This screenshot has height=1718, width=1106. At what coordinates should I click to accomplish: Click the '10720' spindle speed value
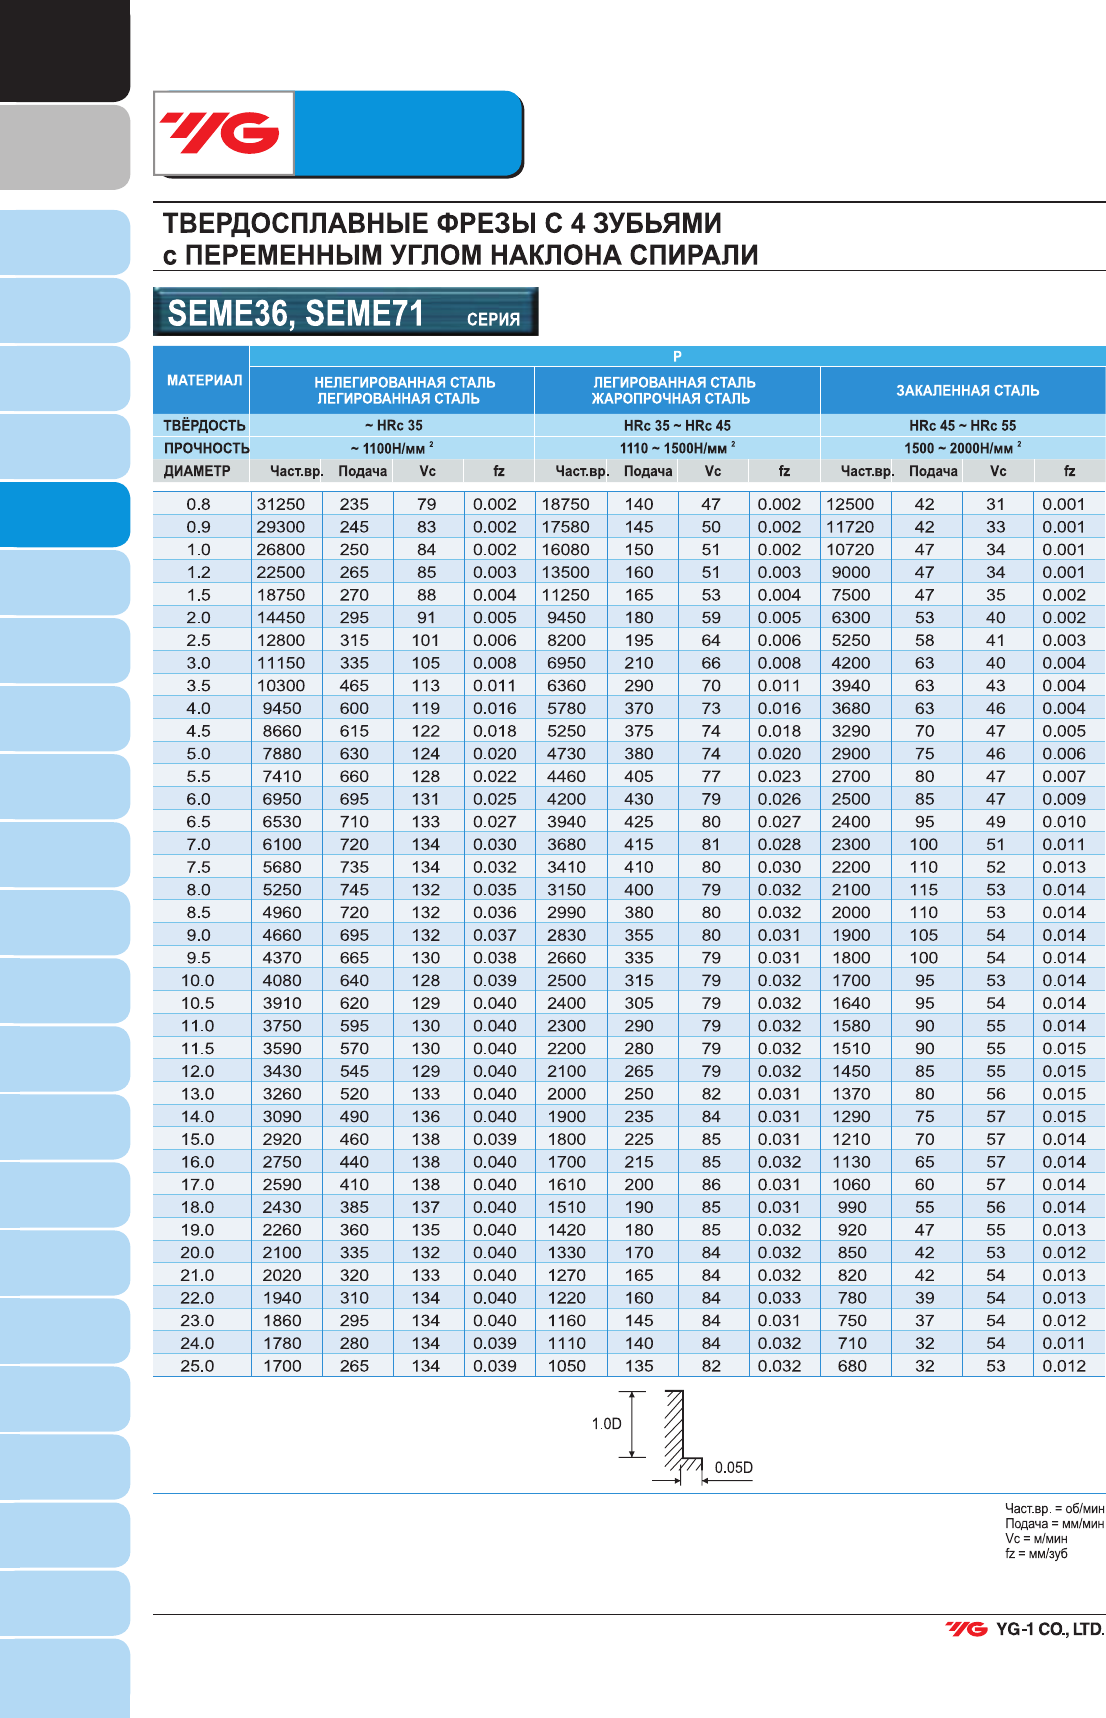point(850,549)
